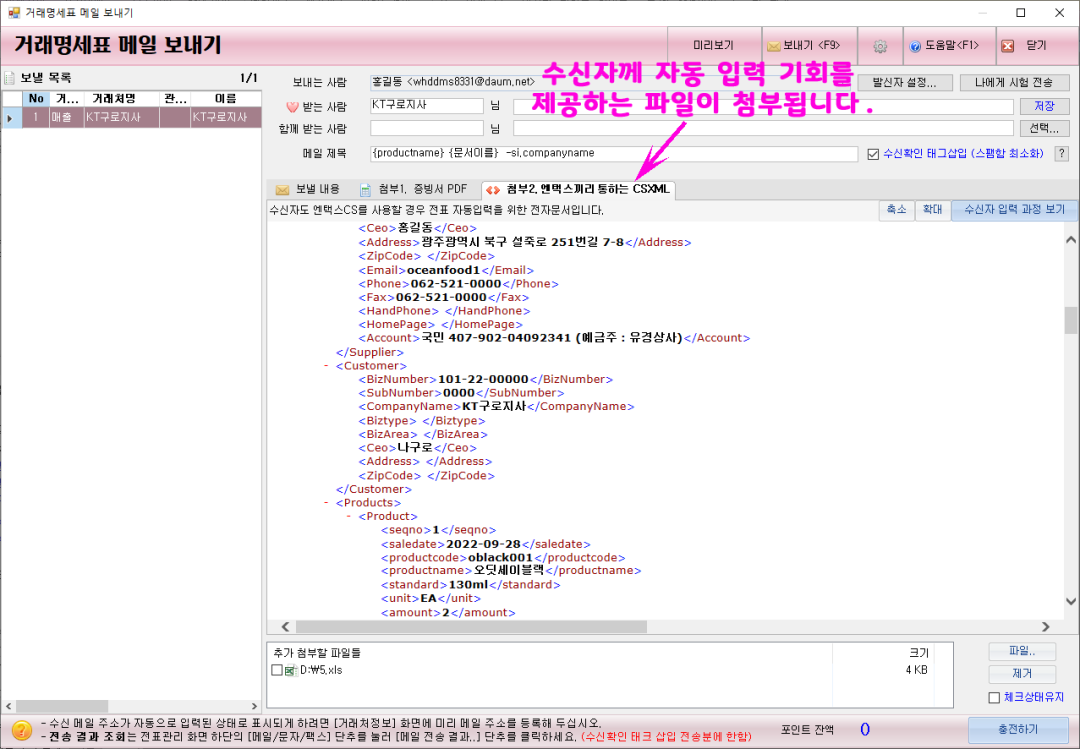Screen dimensions: 1080x749
Task: Click the 나에게 시험 전송 button
Action: click(x=1014, y=83)
